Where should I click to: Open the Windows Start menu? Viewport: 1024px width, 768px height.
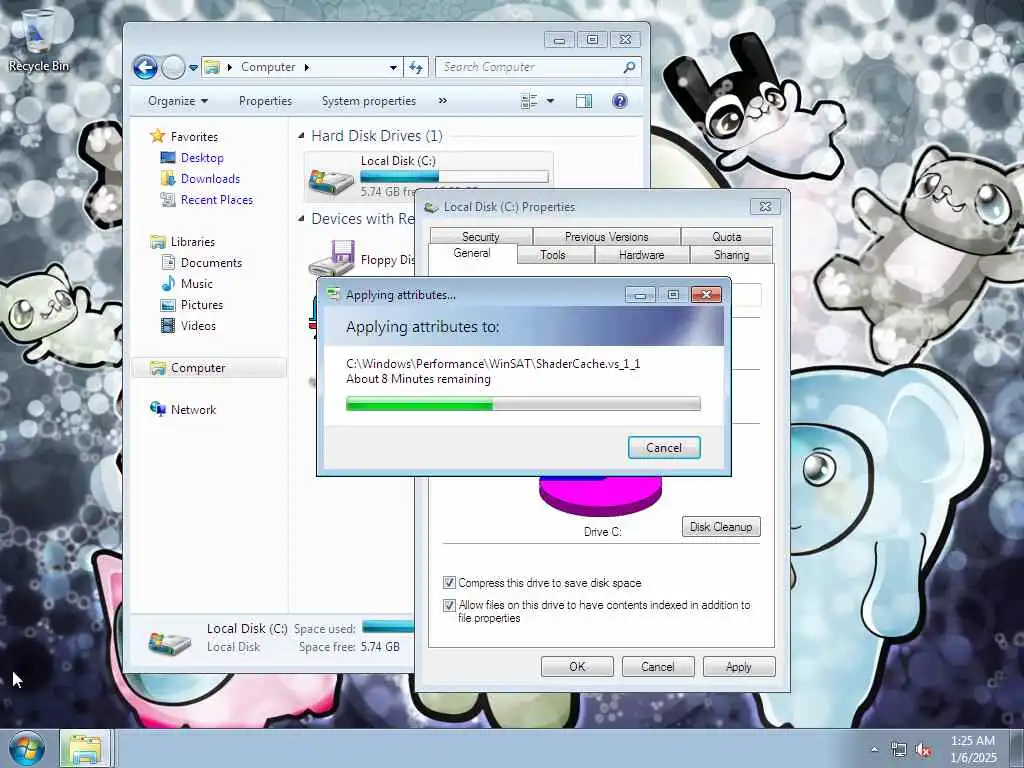point(27,748)
